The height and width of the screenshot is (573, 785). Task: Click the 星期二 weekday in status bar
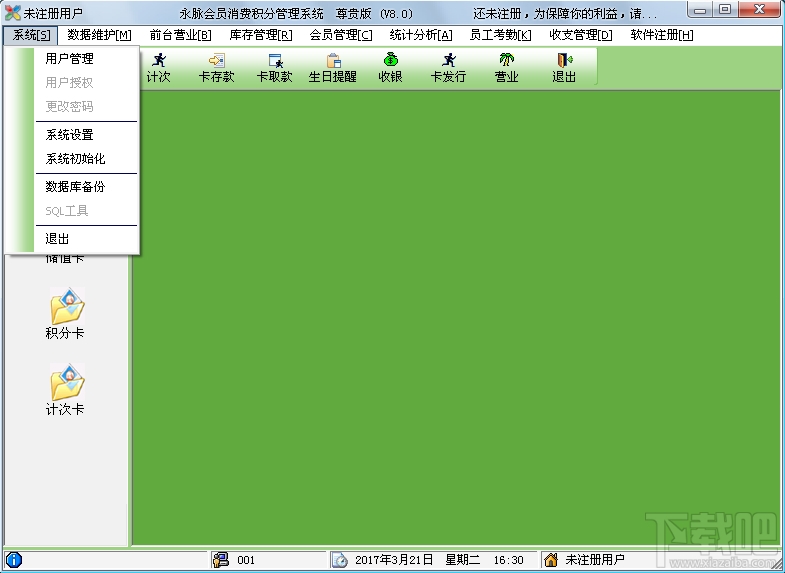[463, 560]
